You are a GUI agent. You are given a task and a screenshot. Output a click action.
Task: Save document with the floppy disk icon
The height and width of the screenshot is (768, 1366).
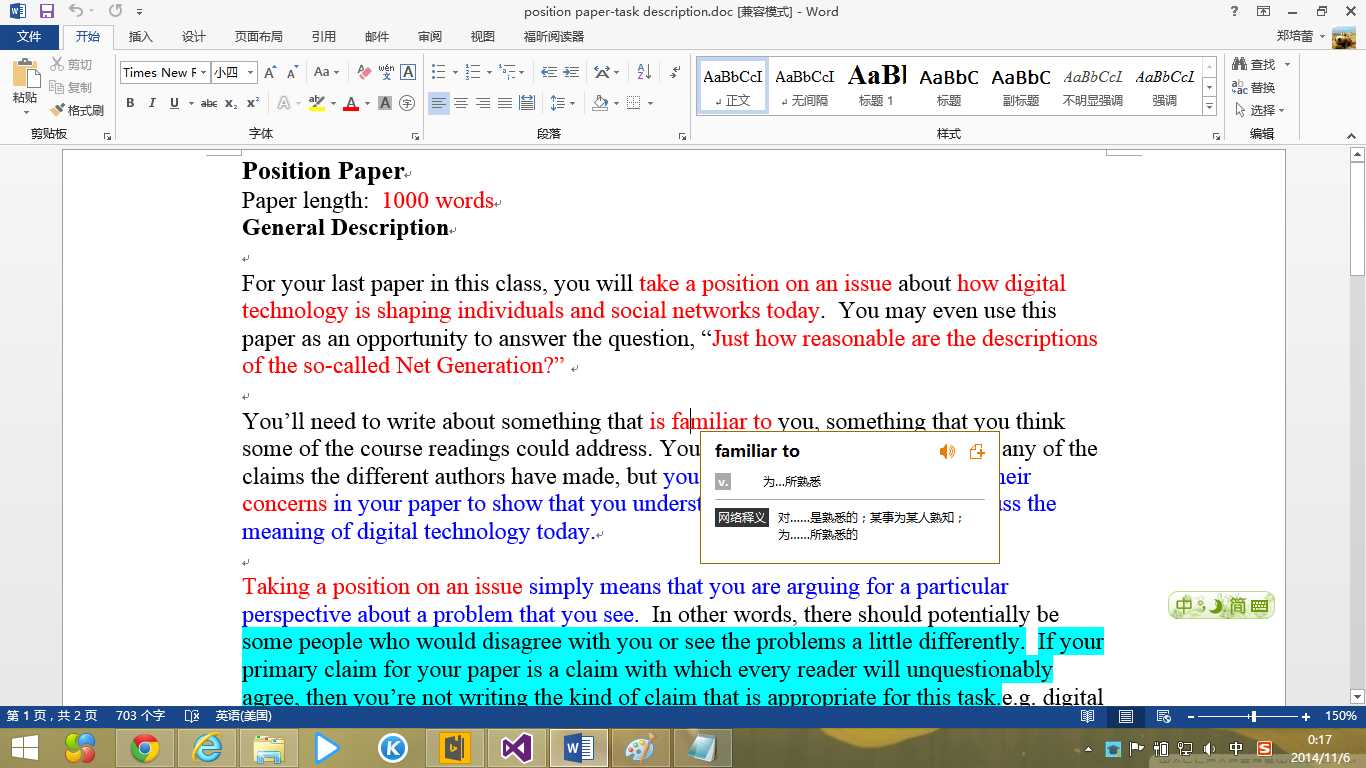point(46,12)
